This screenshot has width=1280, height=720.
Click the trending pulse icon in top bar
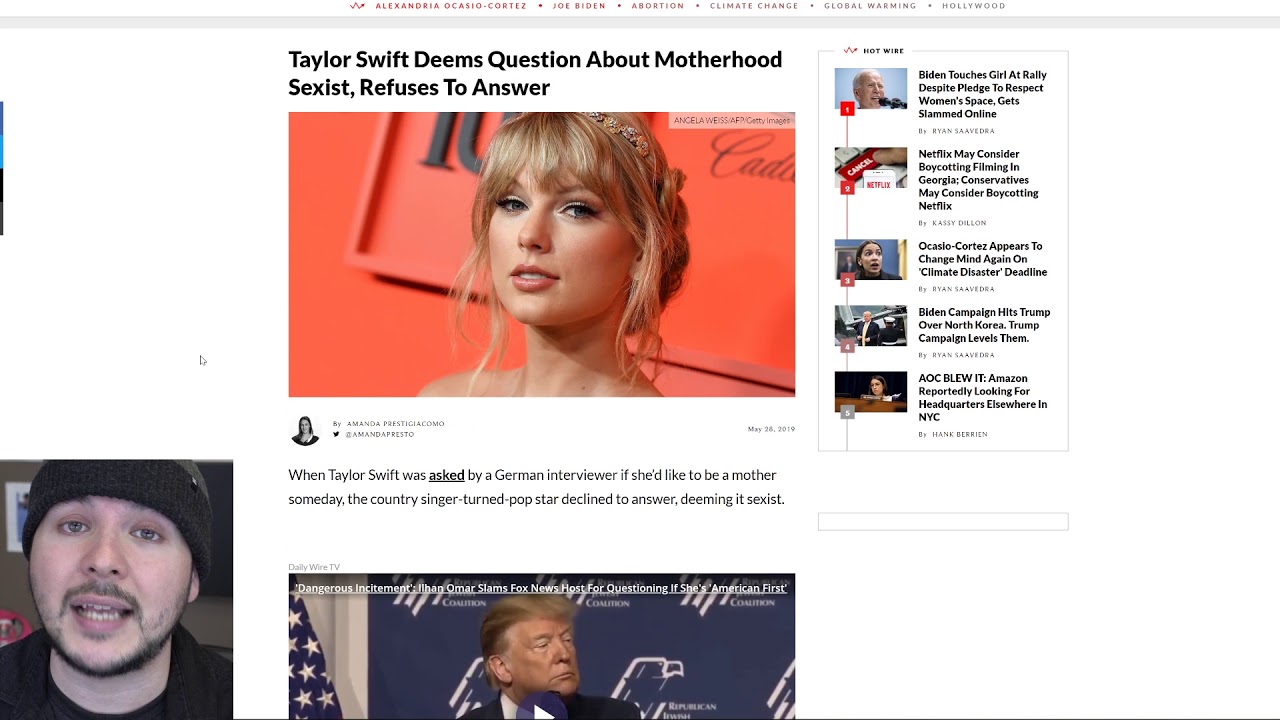click(x=357, y=6)
